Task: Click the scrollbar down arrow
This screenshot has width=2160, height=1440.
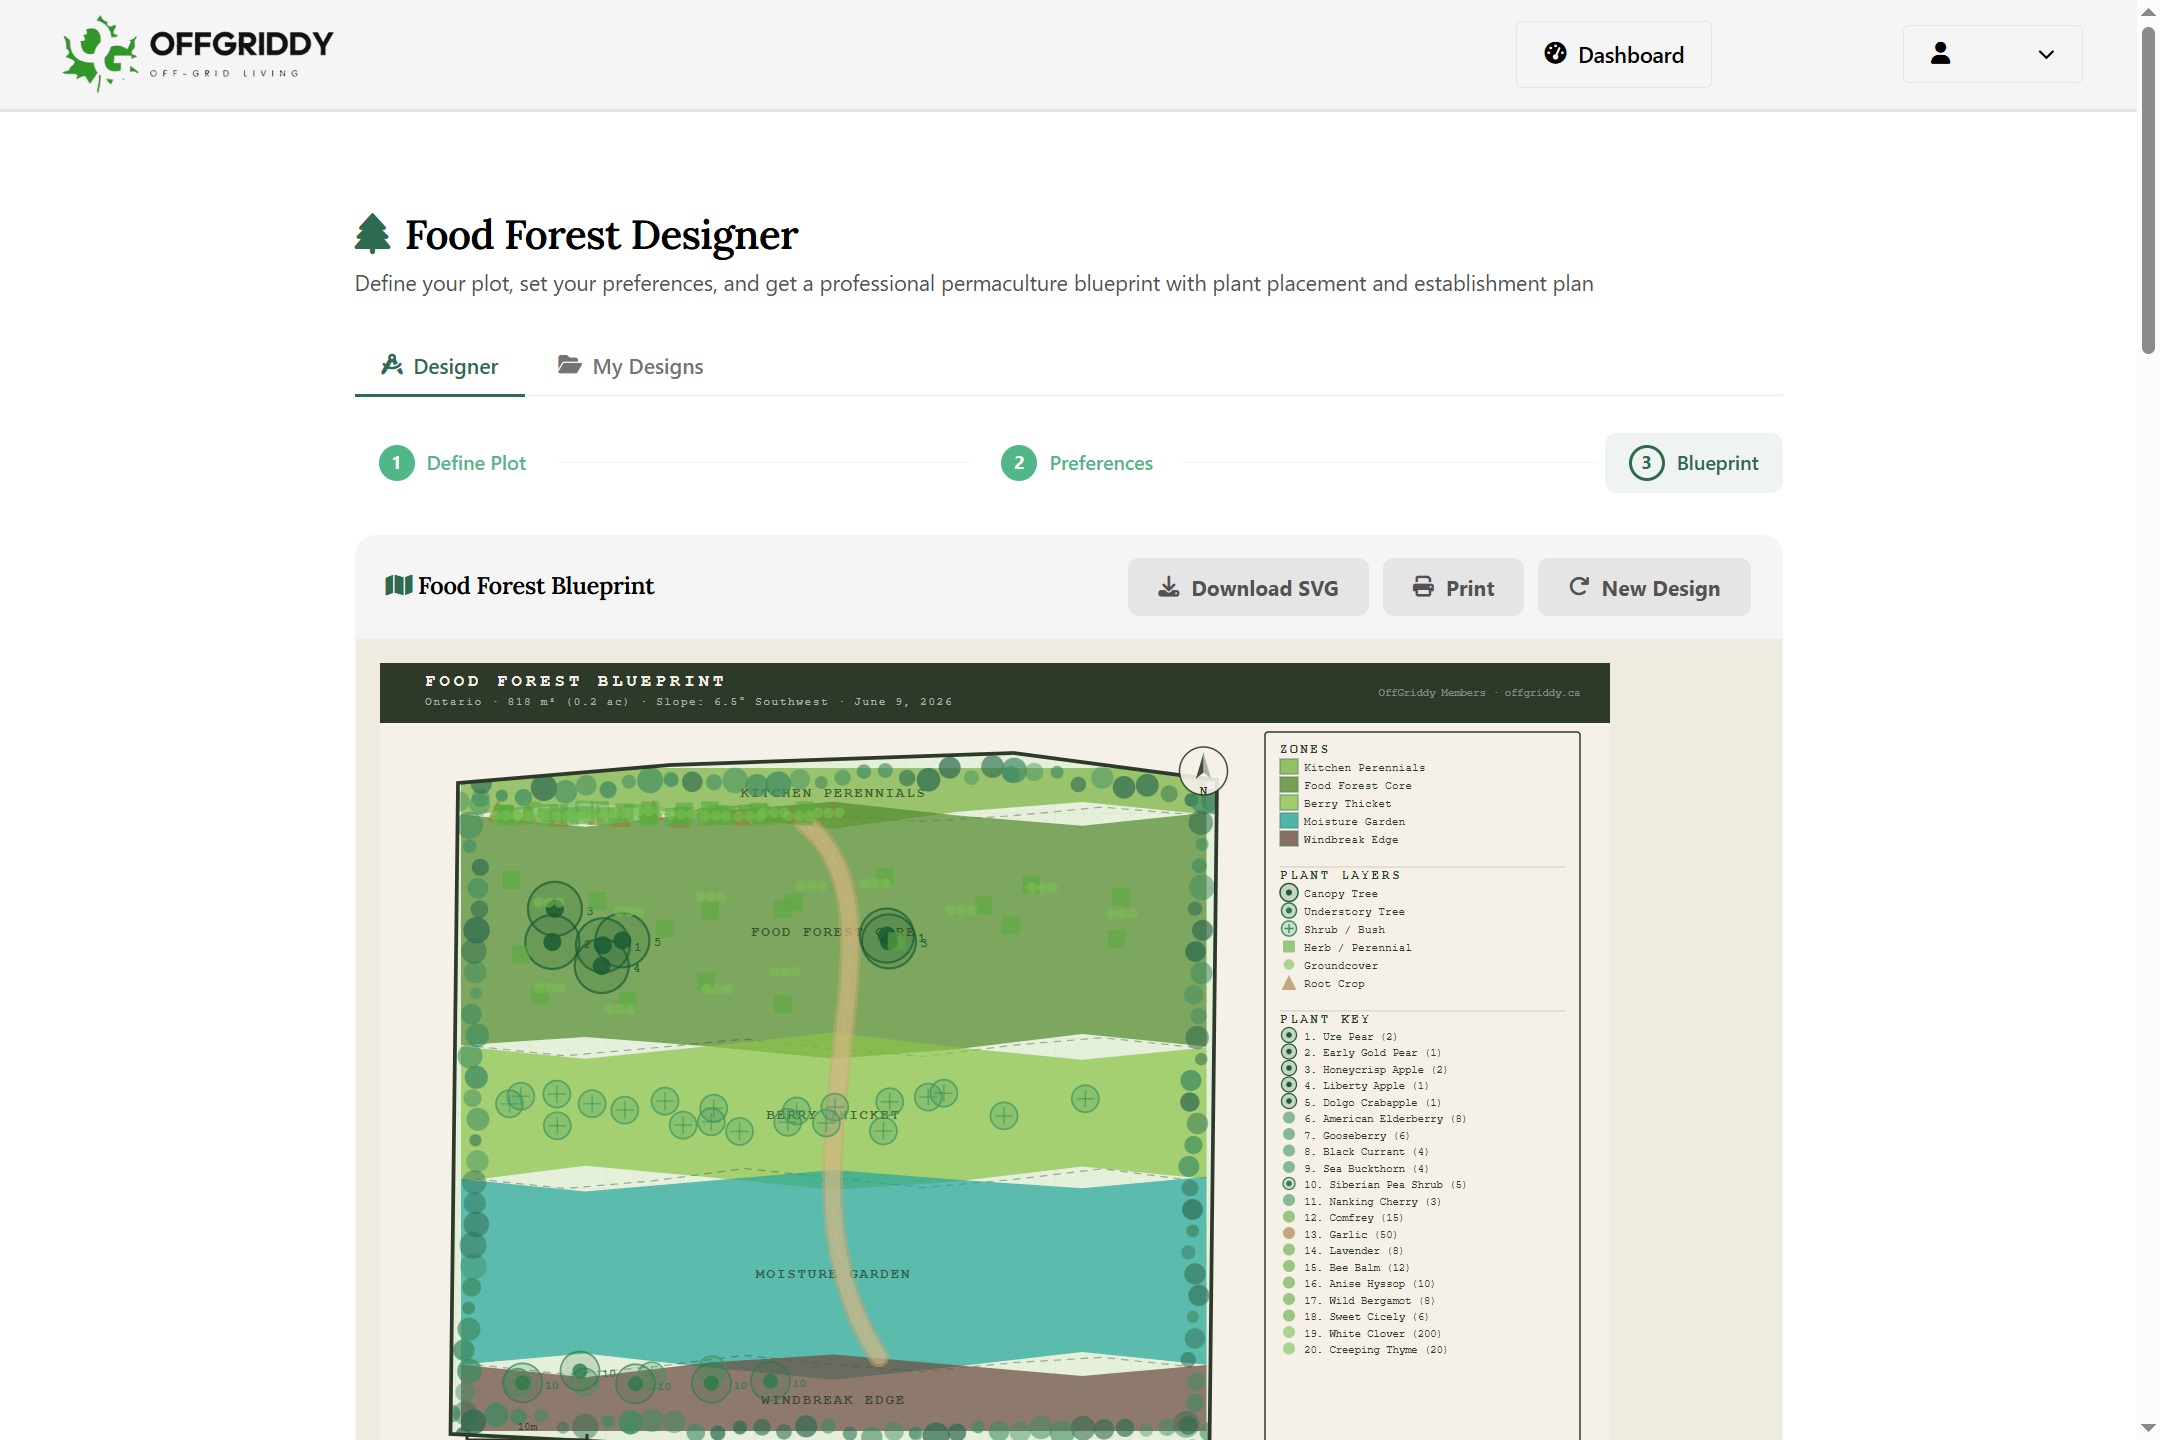Action: [x=2148, y=1428]
